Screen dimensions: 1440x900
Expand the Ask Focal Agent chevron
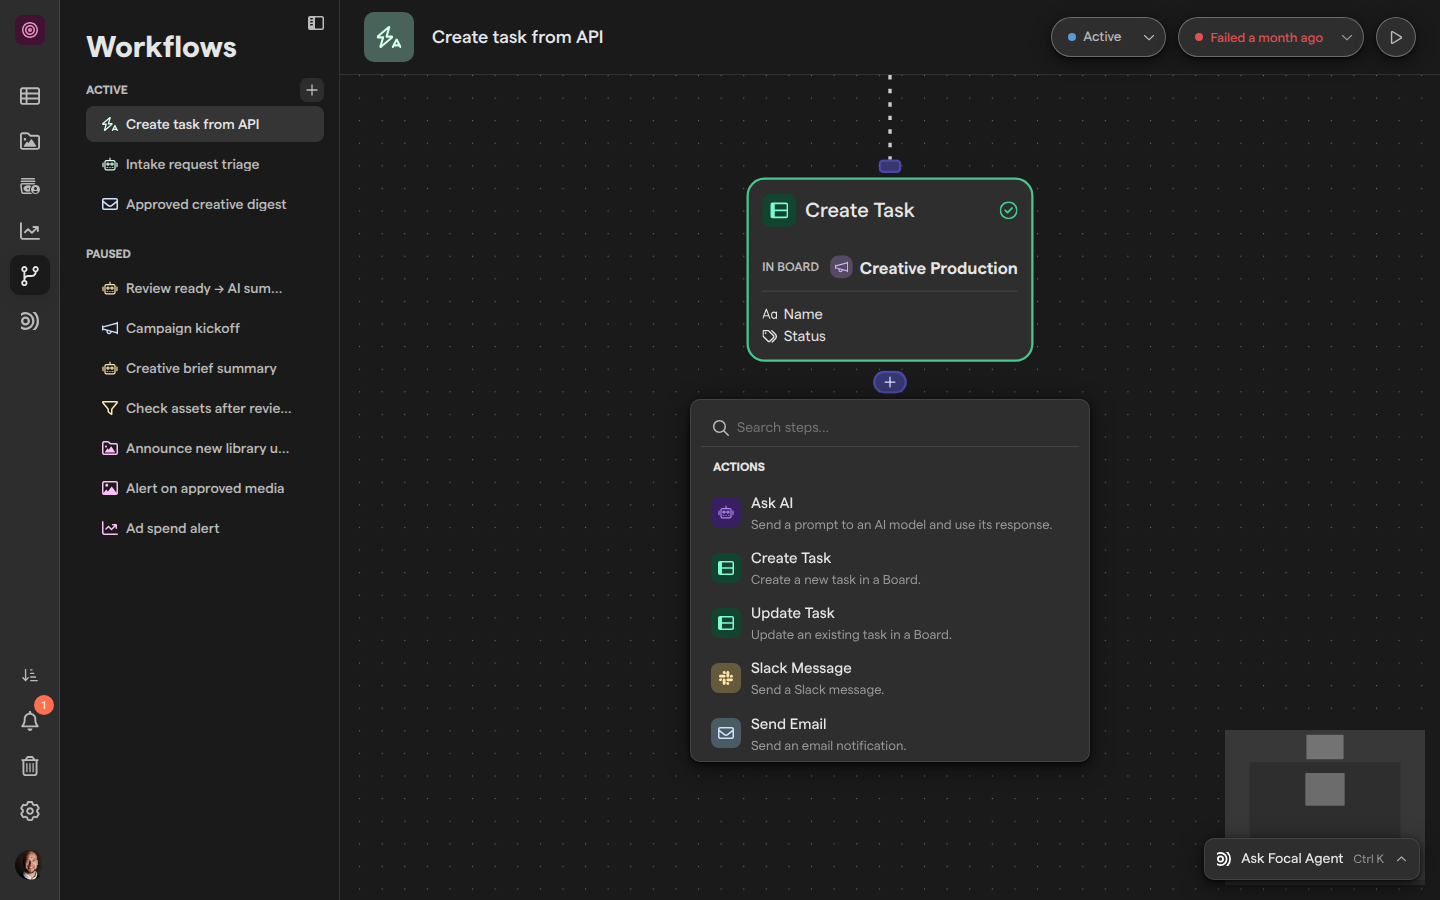(x=1402, y=859)
